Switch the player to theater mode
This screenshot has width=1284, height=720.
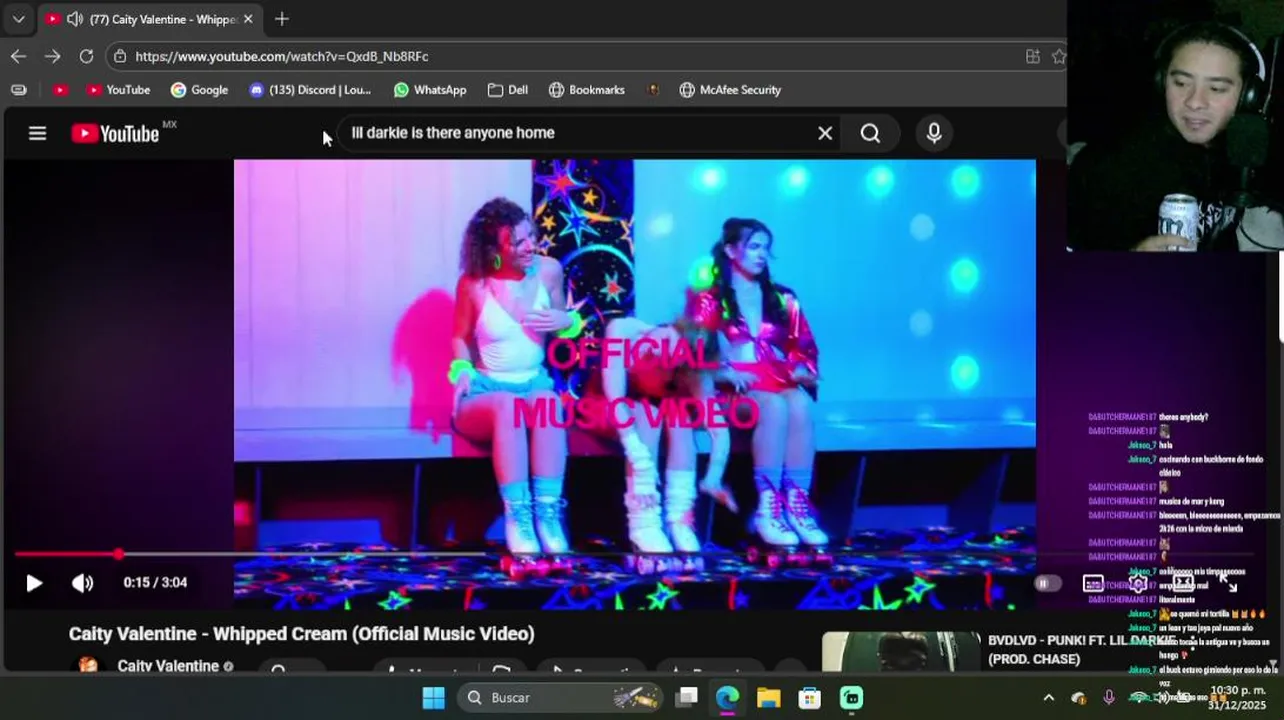(1183, 583)
